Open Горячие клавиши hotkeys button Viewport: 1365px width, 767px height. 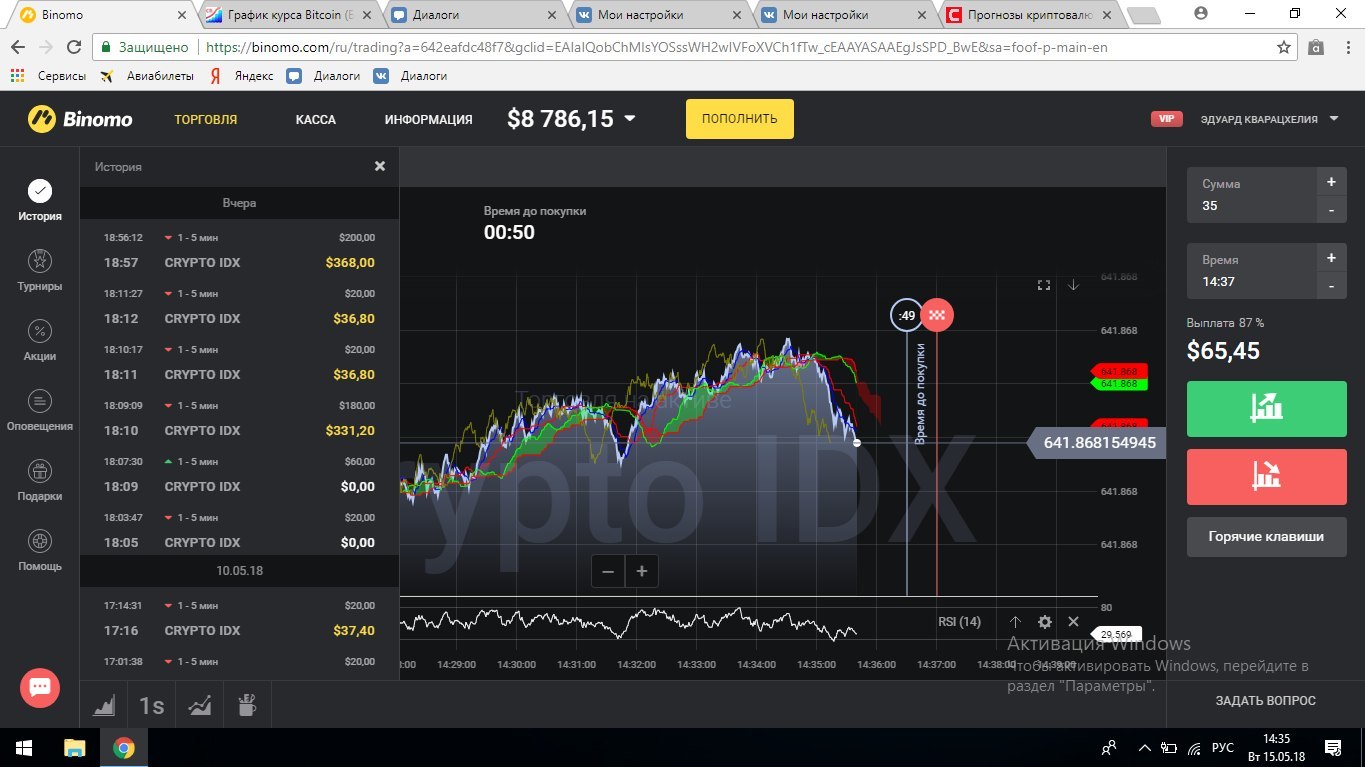(x=1265, y=537)
